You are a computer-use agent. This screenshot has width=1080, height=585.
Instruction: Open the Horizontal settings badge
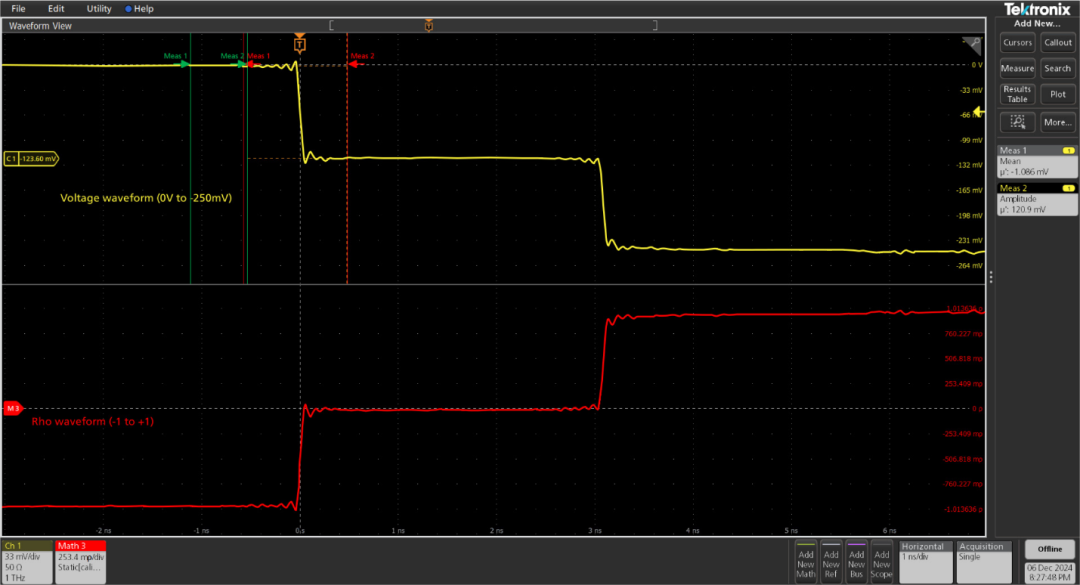[x=925, y=553]
